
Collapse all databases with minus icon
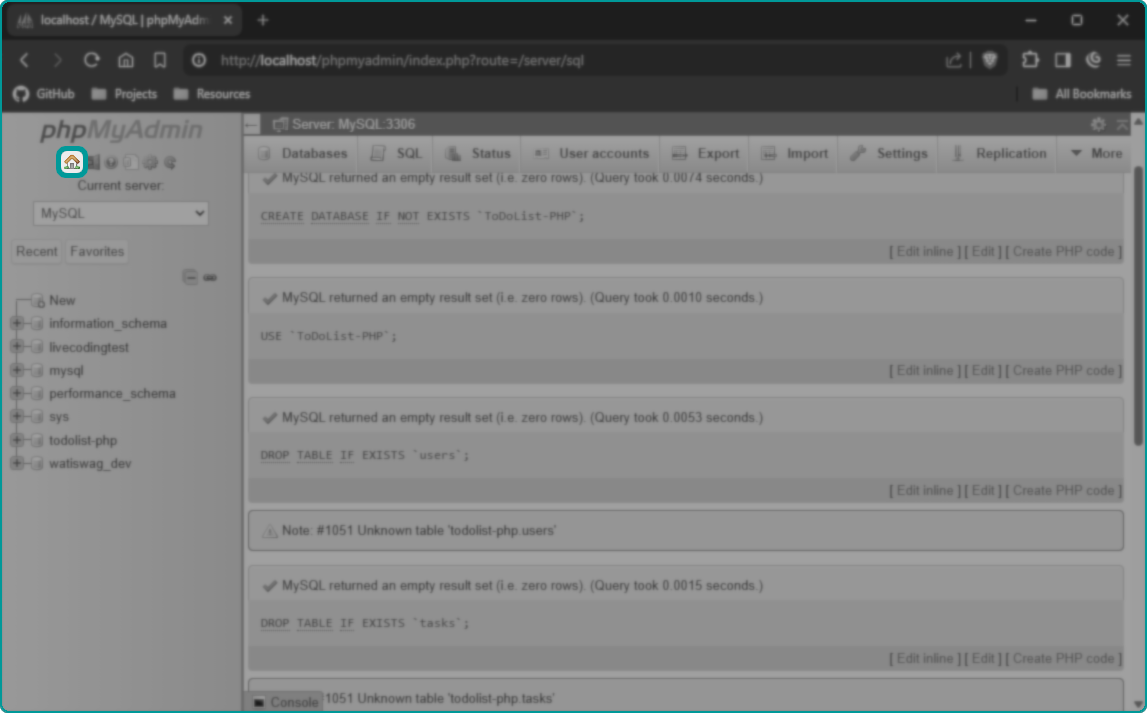point(190,277)
